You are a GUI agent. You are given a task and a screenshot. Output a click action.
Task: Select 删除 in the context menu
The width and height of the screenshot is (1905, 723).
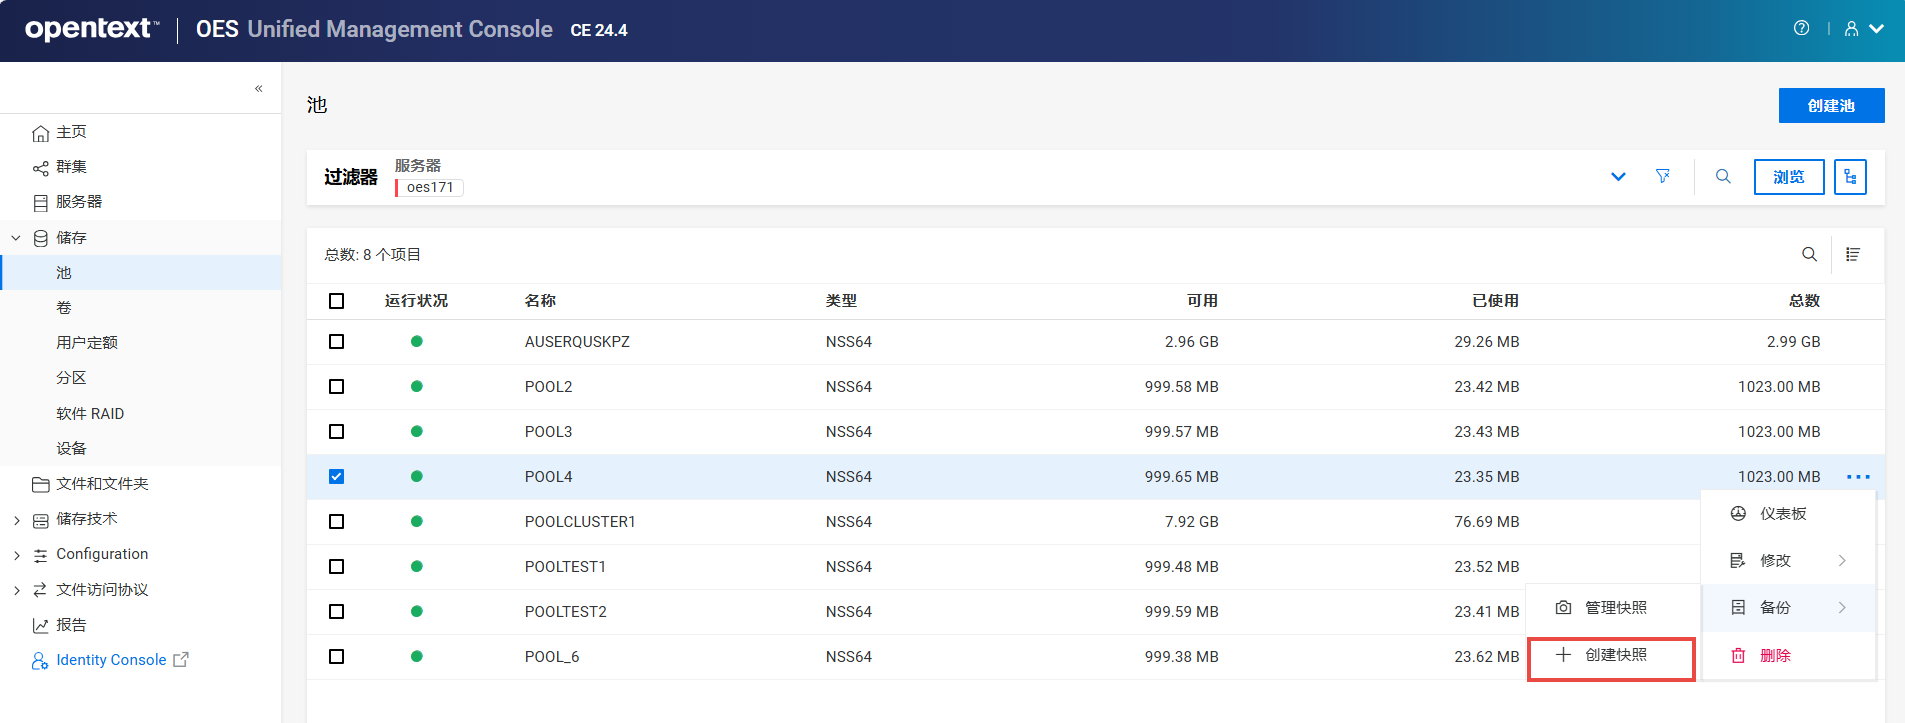coord(1774,656)
